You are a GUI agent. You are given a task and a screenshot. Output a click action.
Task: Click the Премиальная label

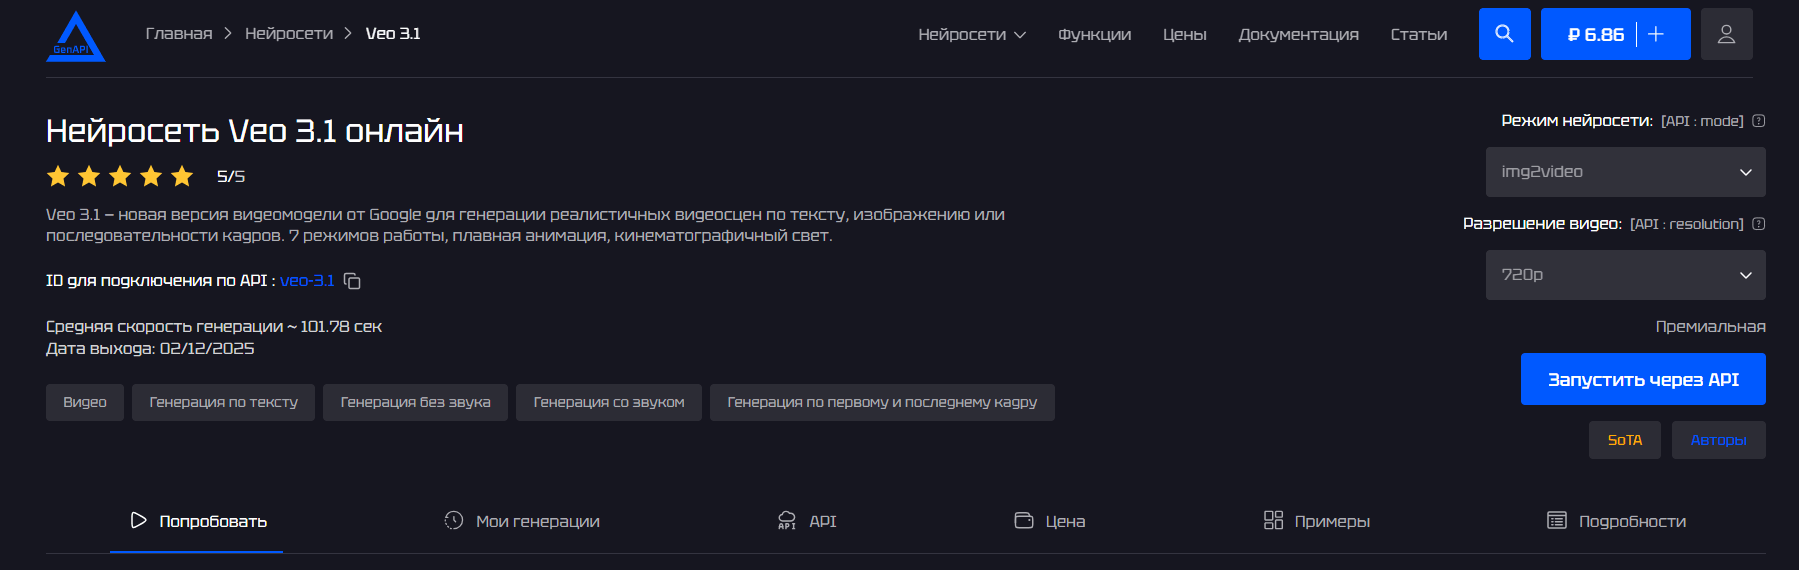coord(1710,327)
